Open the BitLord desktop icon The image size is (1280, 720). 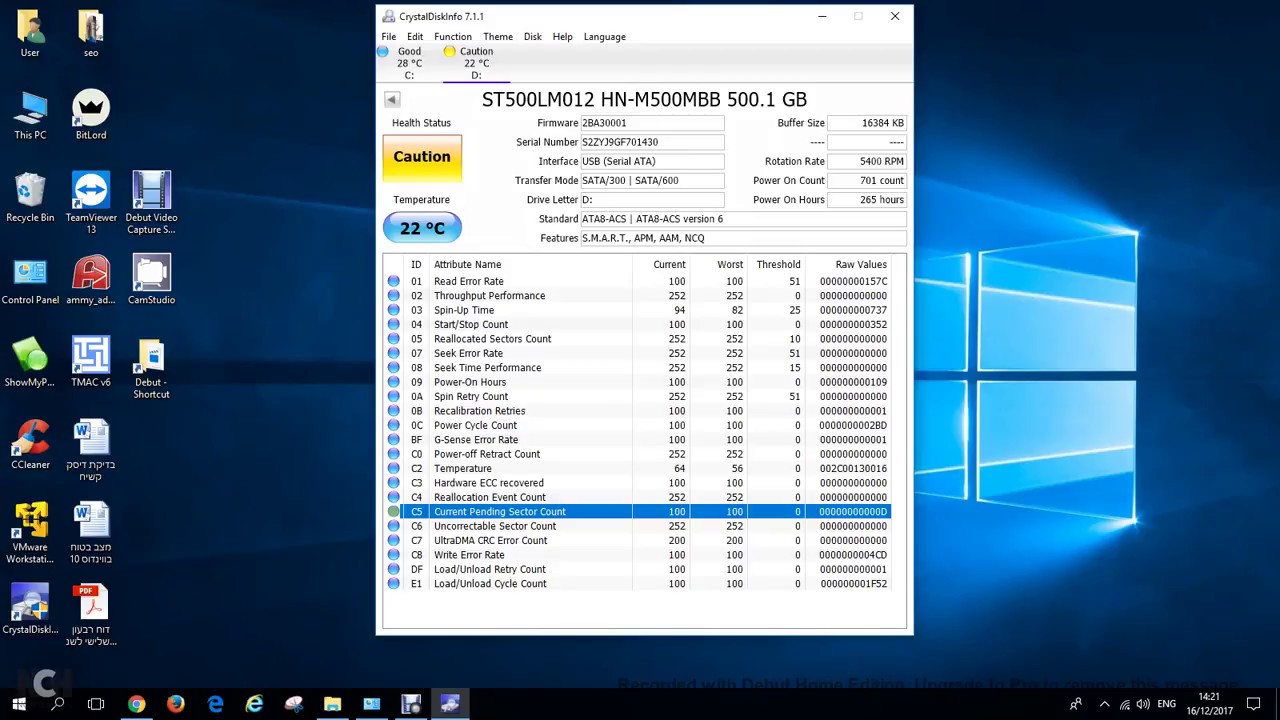[91, 115]
